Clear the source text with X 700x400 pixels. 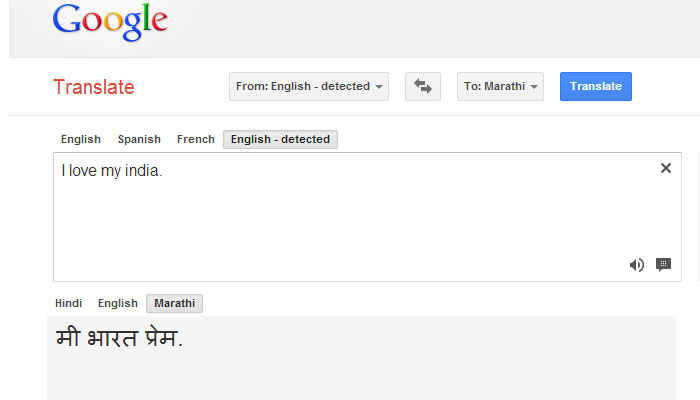(x=665, y=169)
